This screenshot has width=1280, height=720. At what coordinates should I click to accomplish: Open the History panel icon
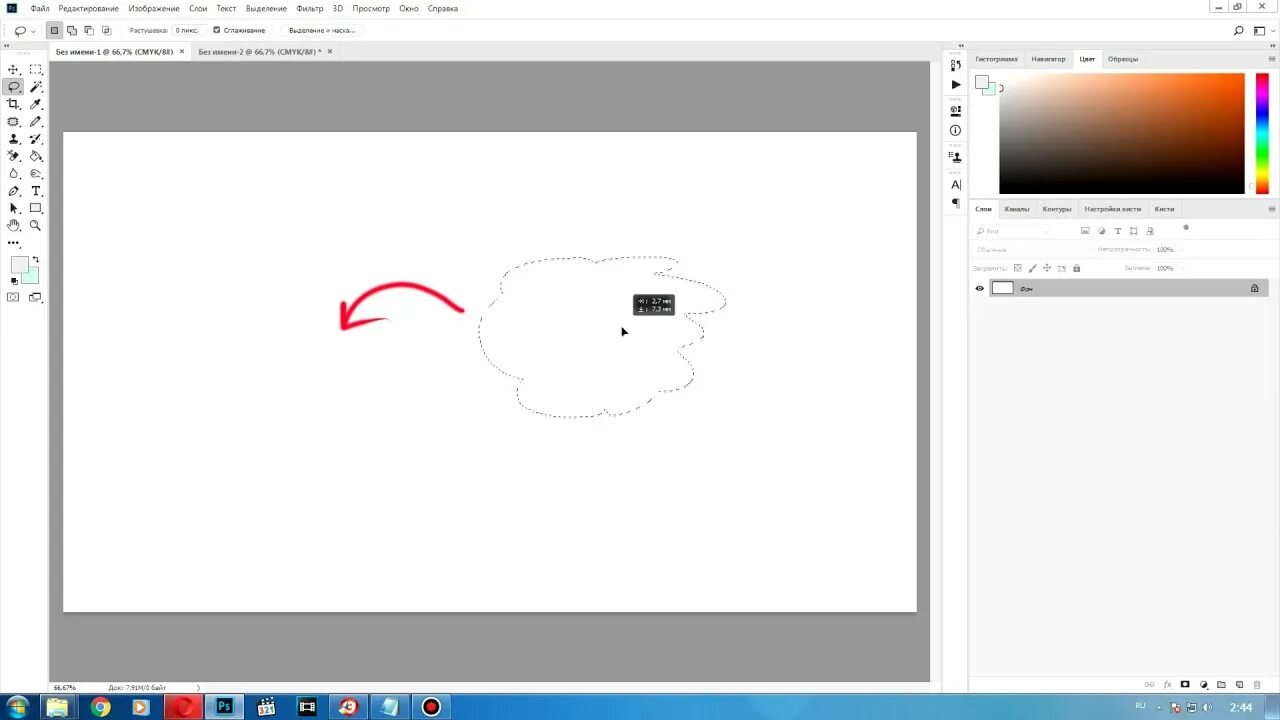coord(956,65)
